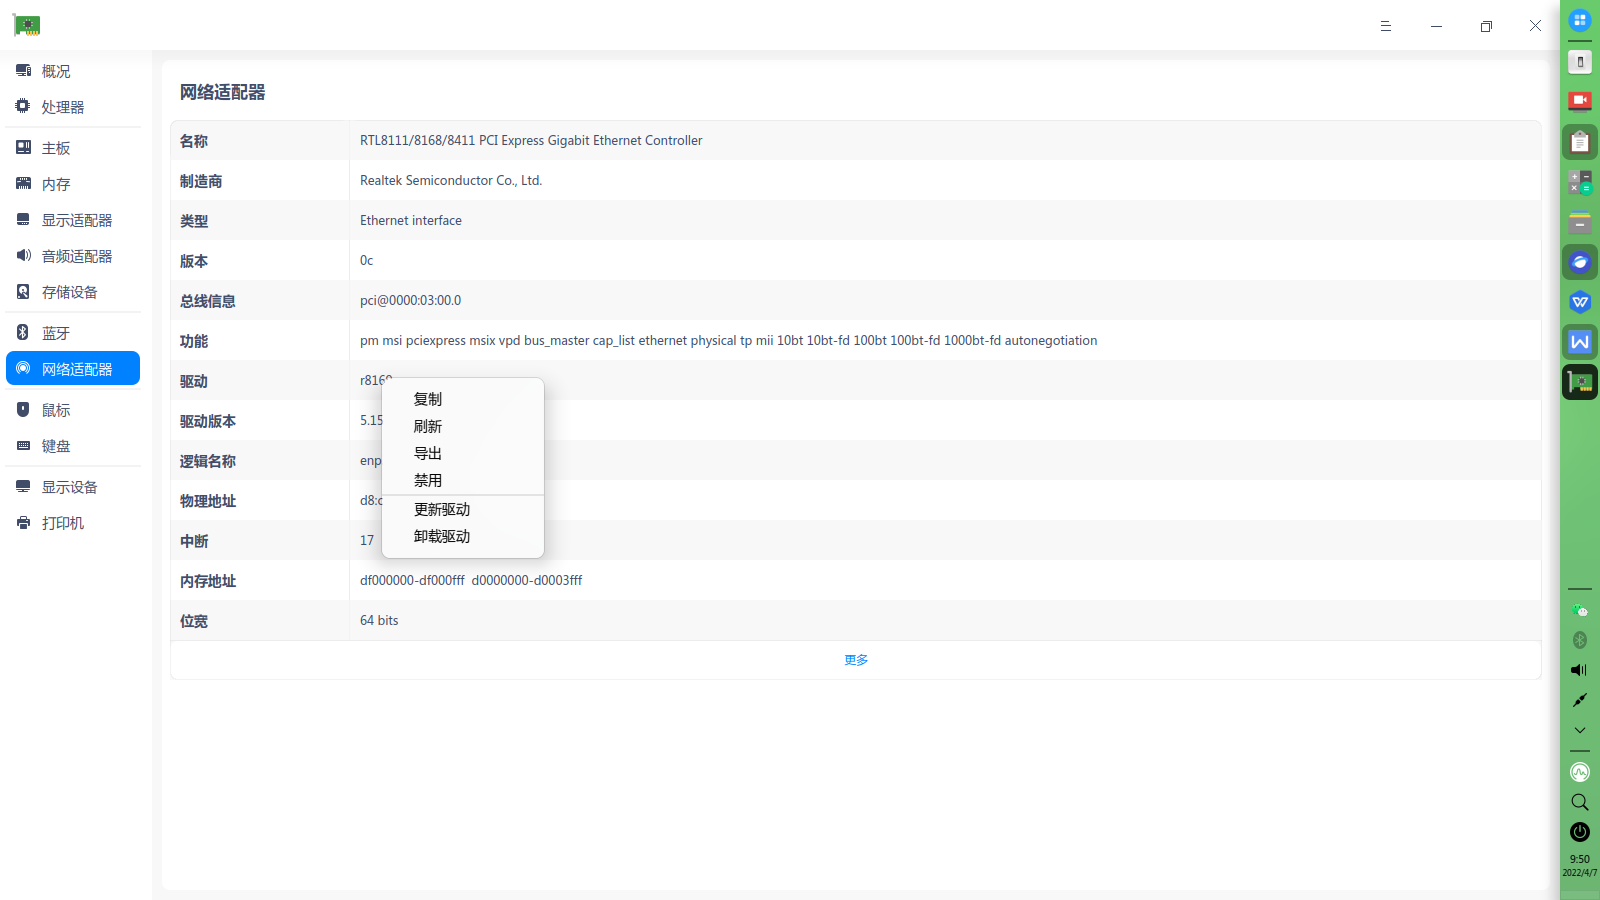Choose 禁用 from the context menu
This screenshot has height=900, width=1600.
tap(463, 480)
